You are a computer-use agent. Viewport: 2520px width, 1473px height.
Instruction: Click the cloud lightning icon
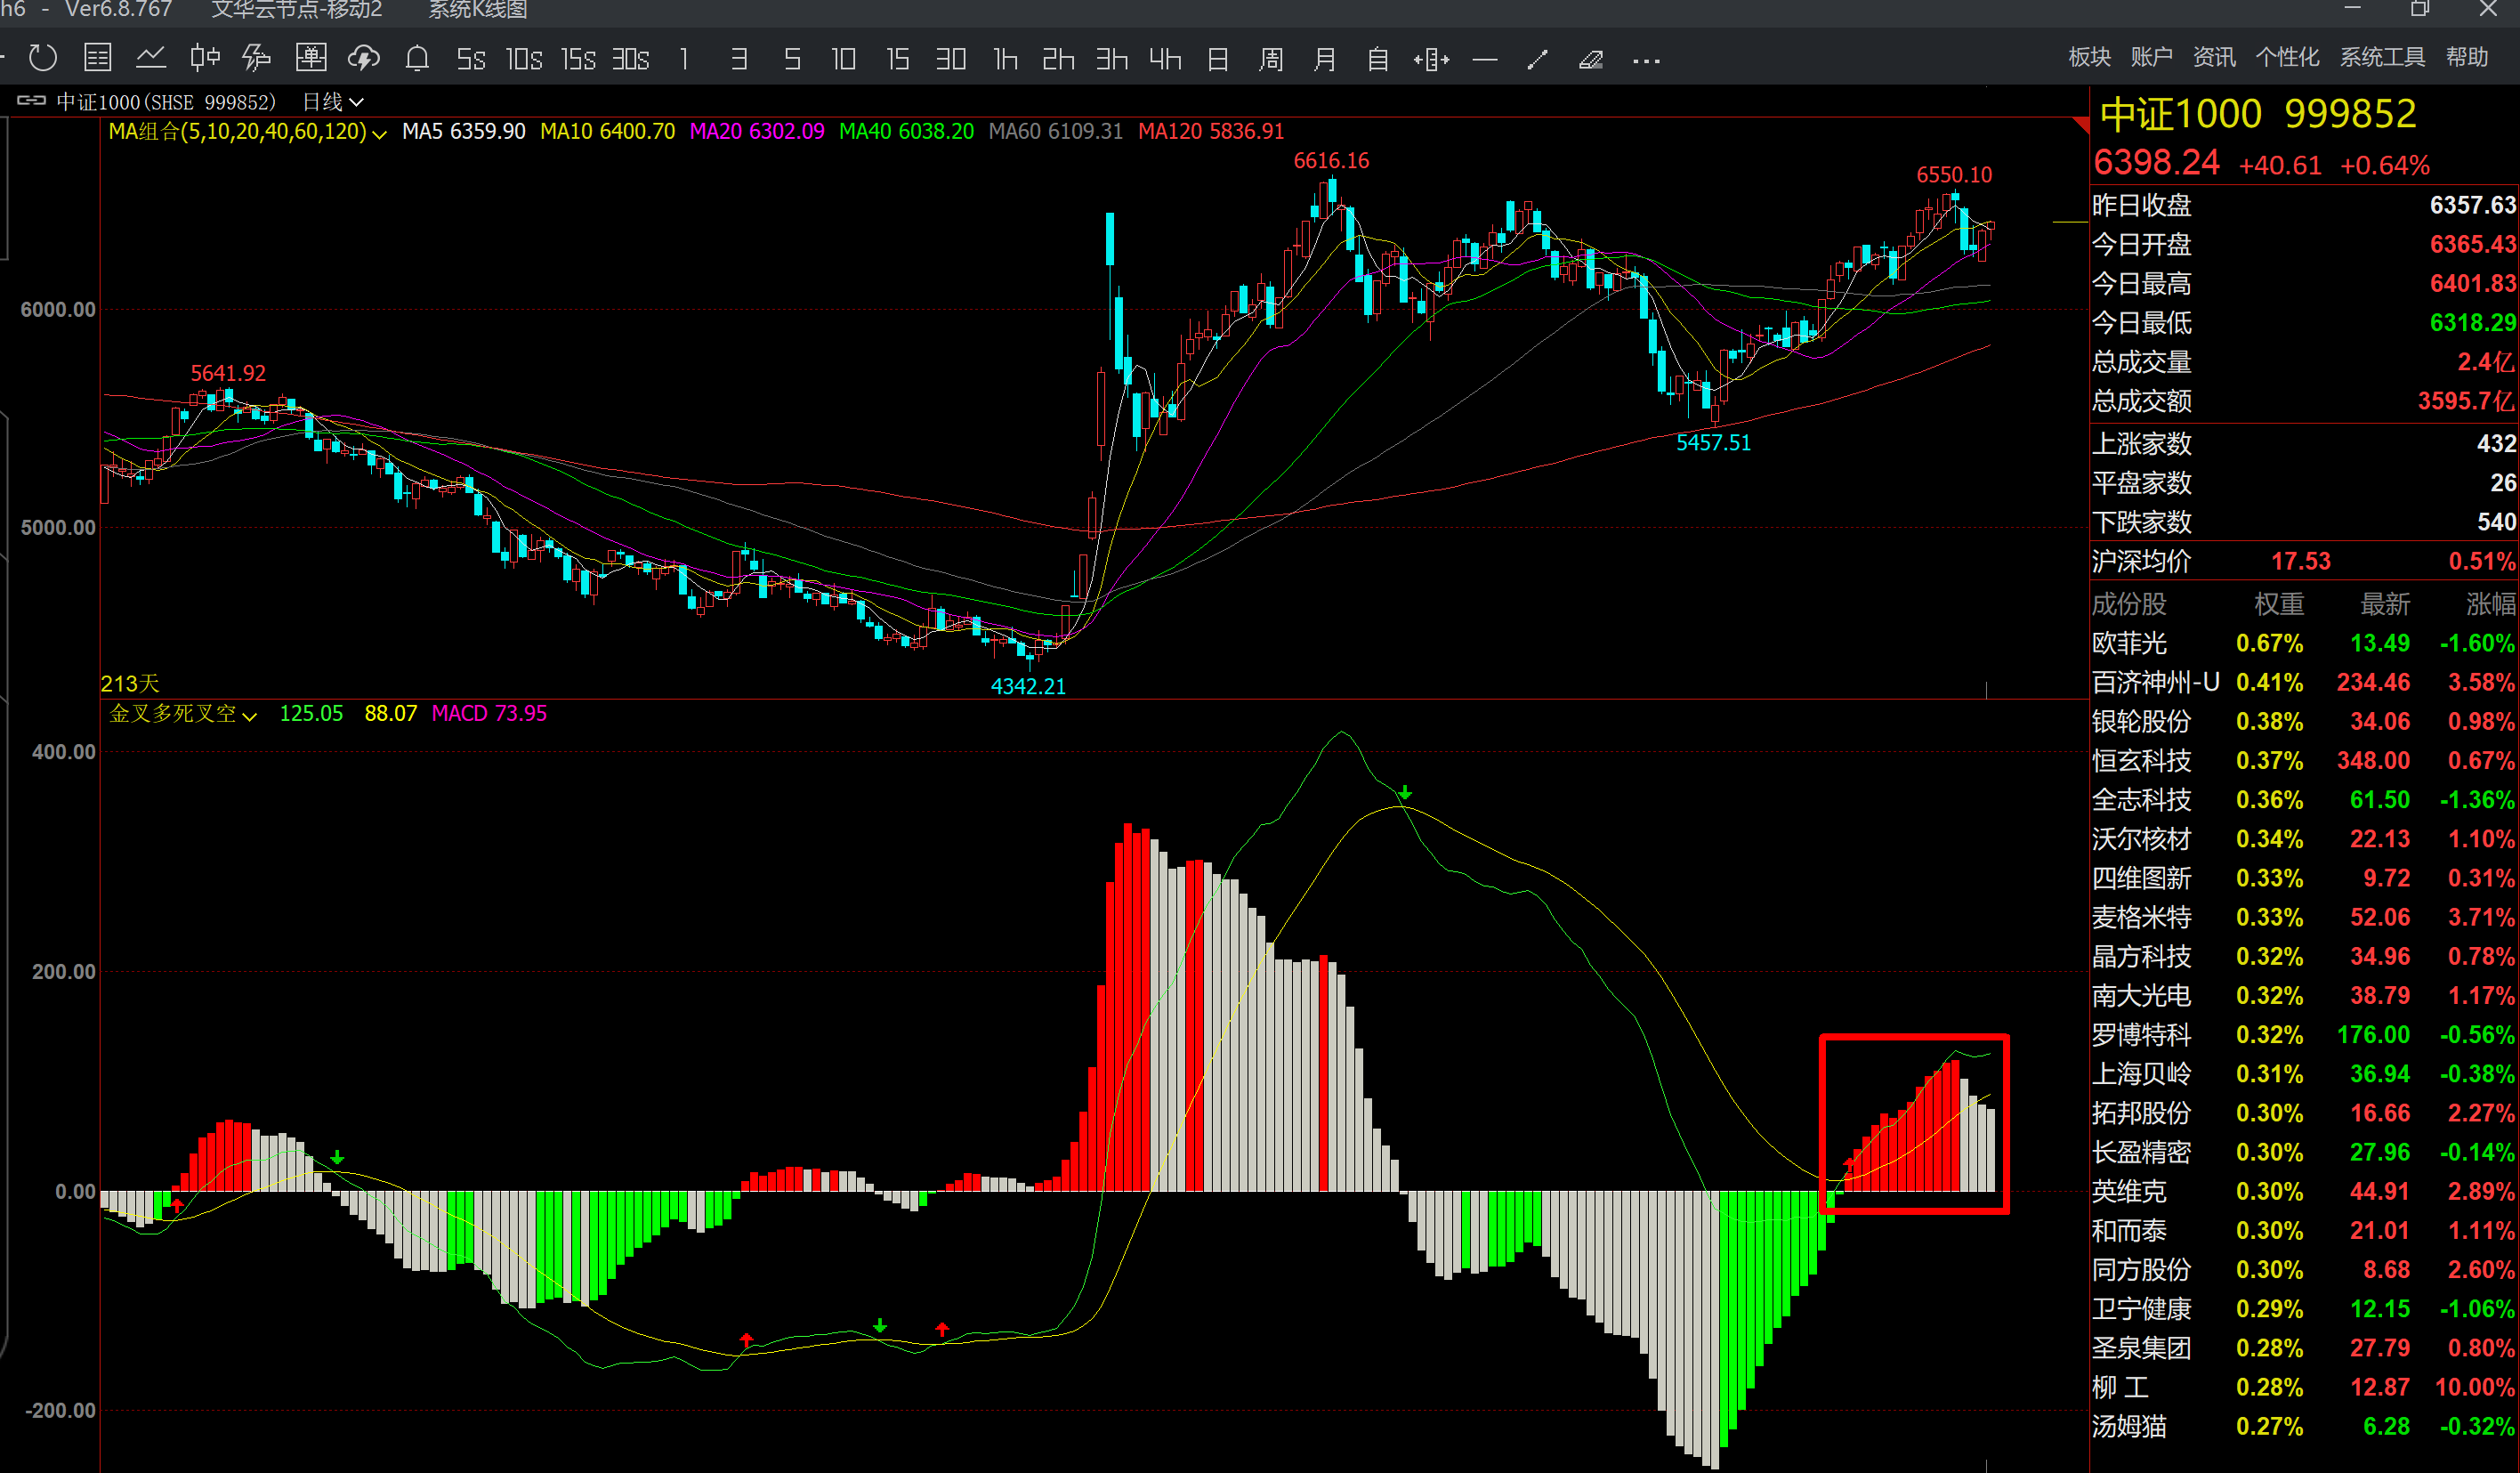(x=363, y=59)
